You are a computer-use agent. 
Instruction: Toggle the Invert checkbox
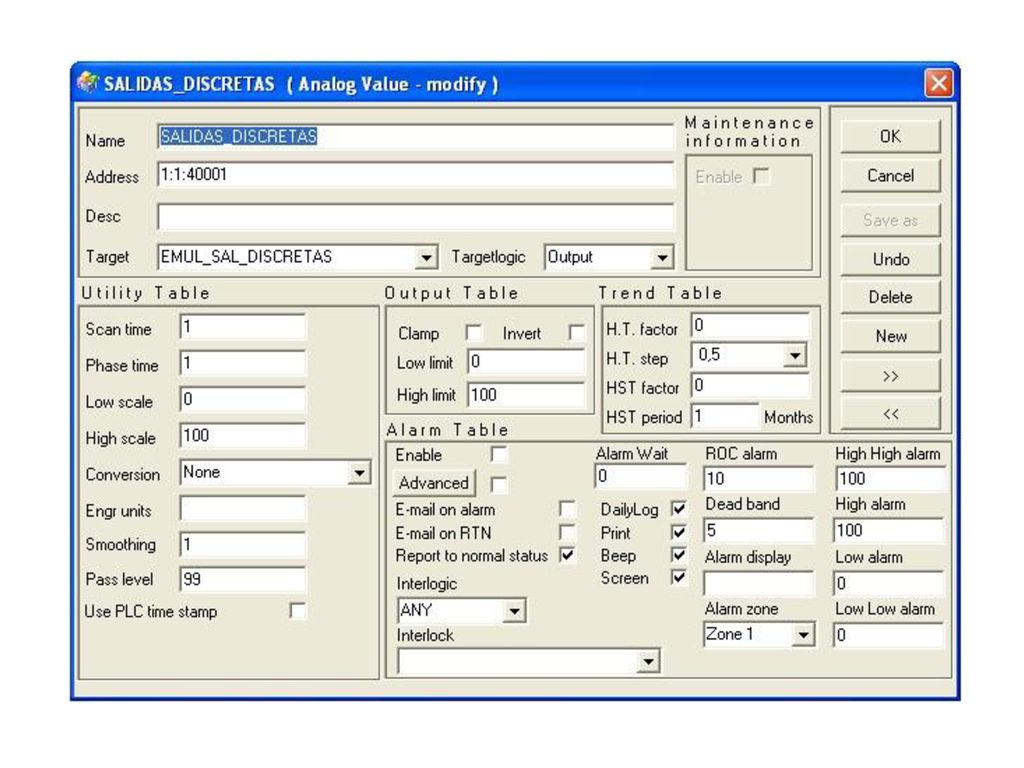576,333
